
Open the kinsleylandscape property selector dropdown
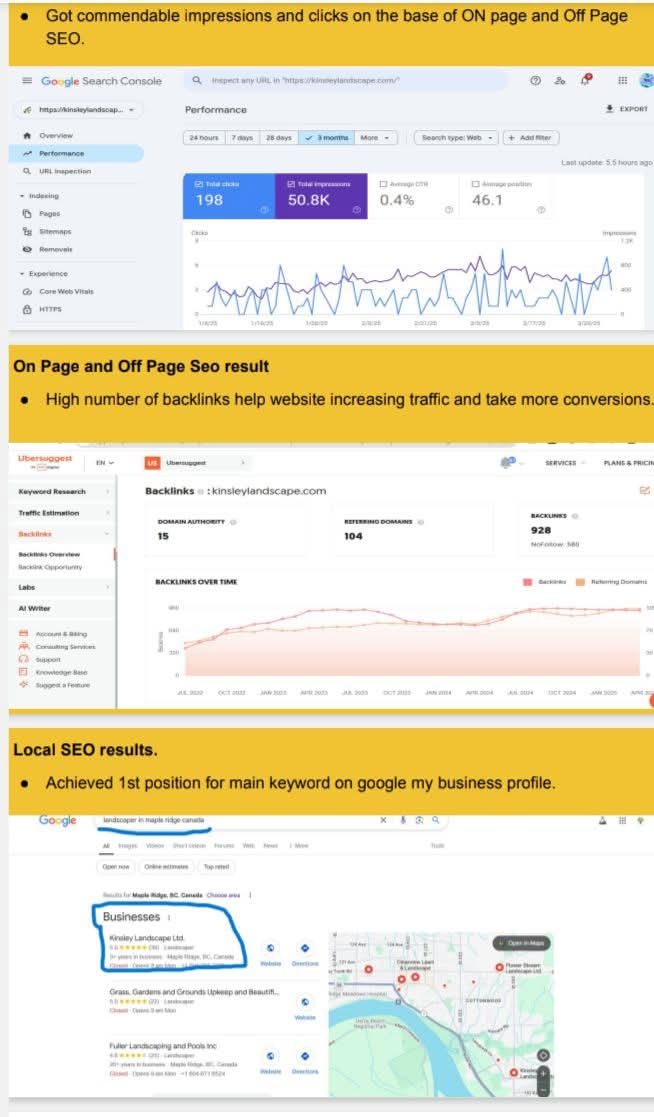pos(78,110)
